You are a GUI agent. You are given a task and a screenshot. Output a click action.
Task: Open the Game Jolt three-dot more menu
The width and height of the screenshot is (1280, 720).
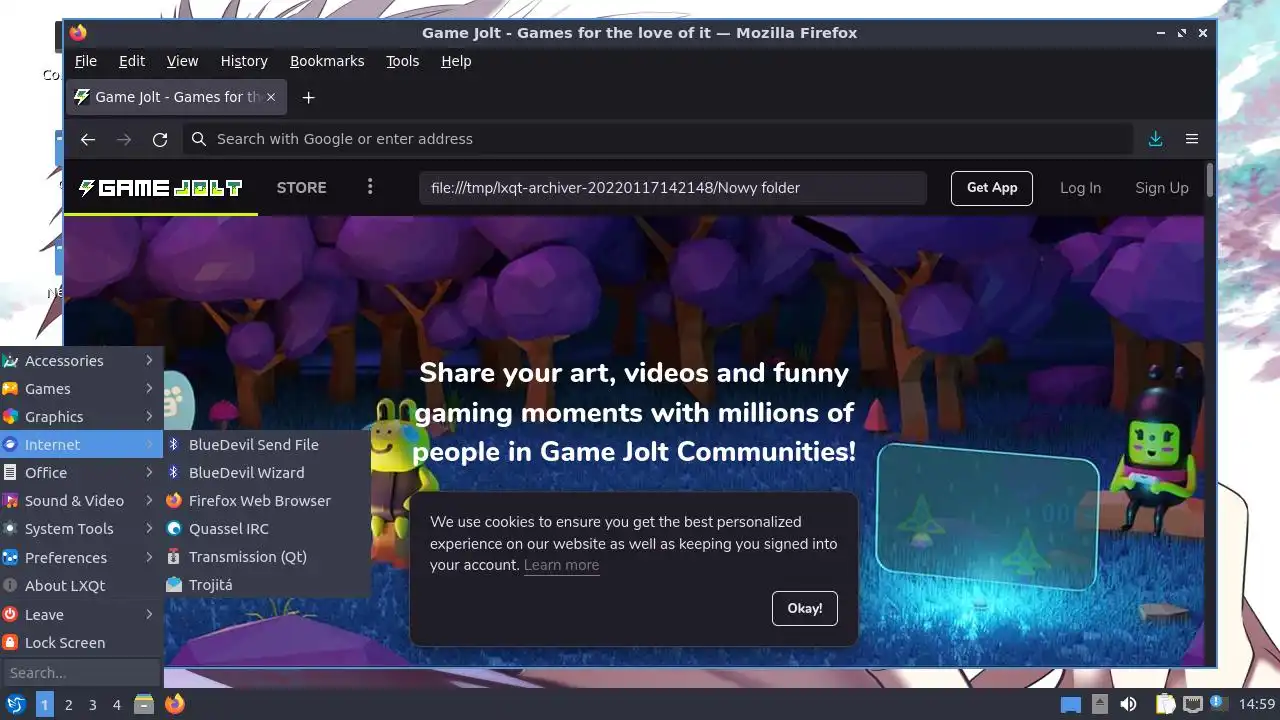tap(370, 187)
